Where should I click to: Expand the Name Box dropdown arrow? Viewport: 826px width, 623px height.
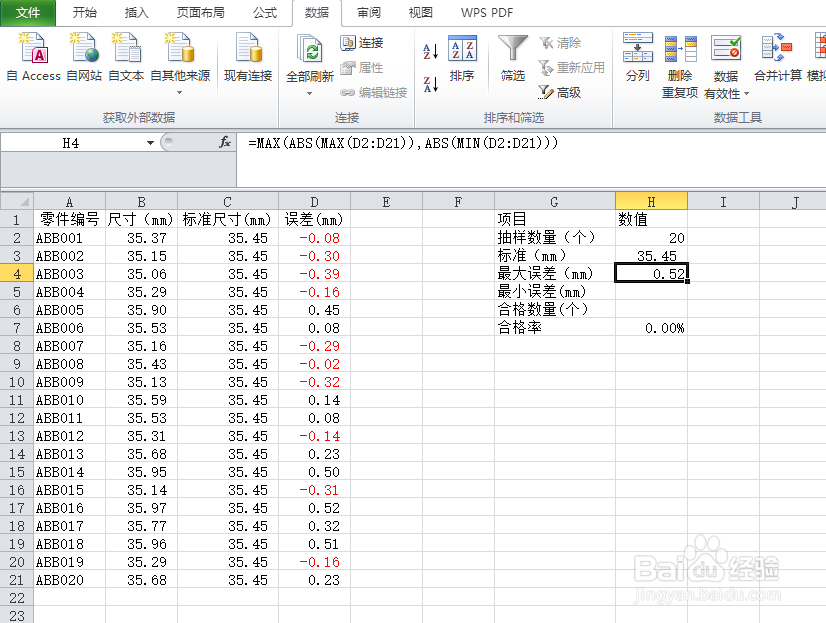[150, 143]
